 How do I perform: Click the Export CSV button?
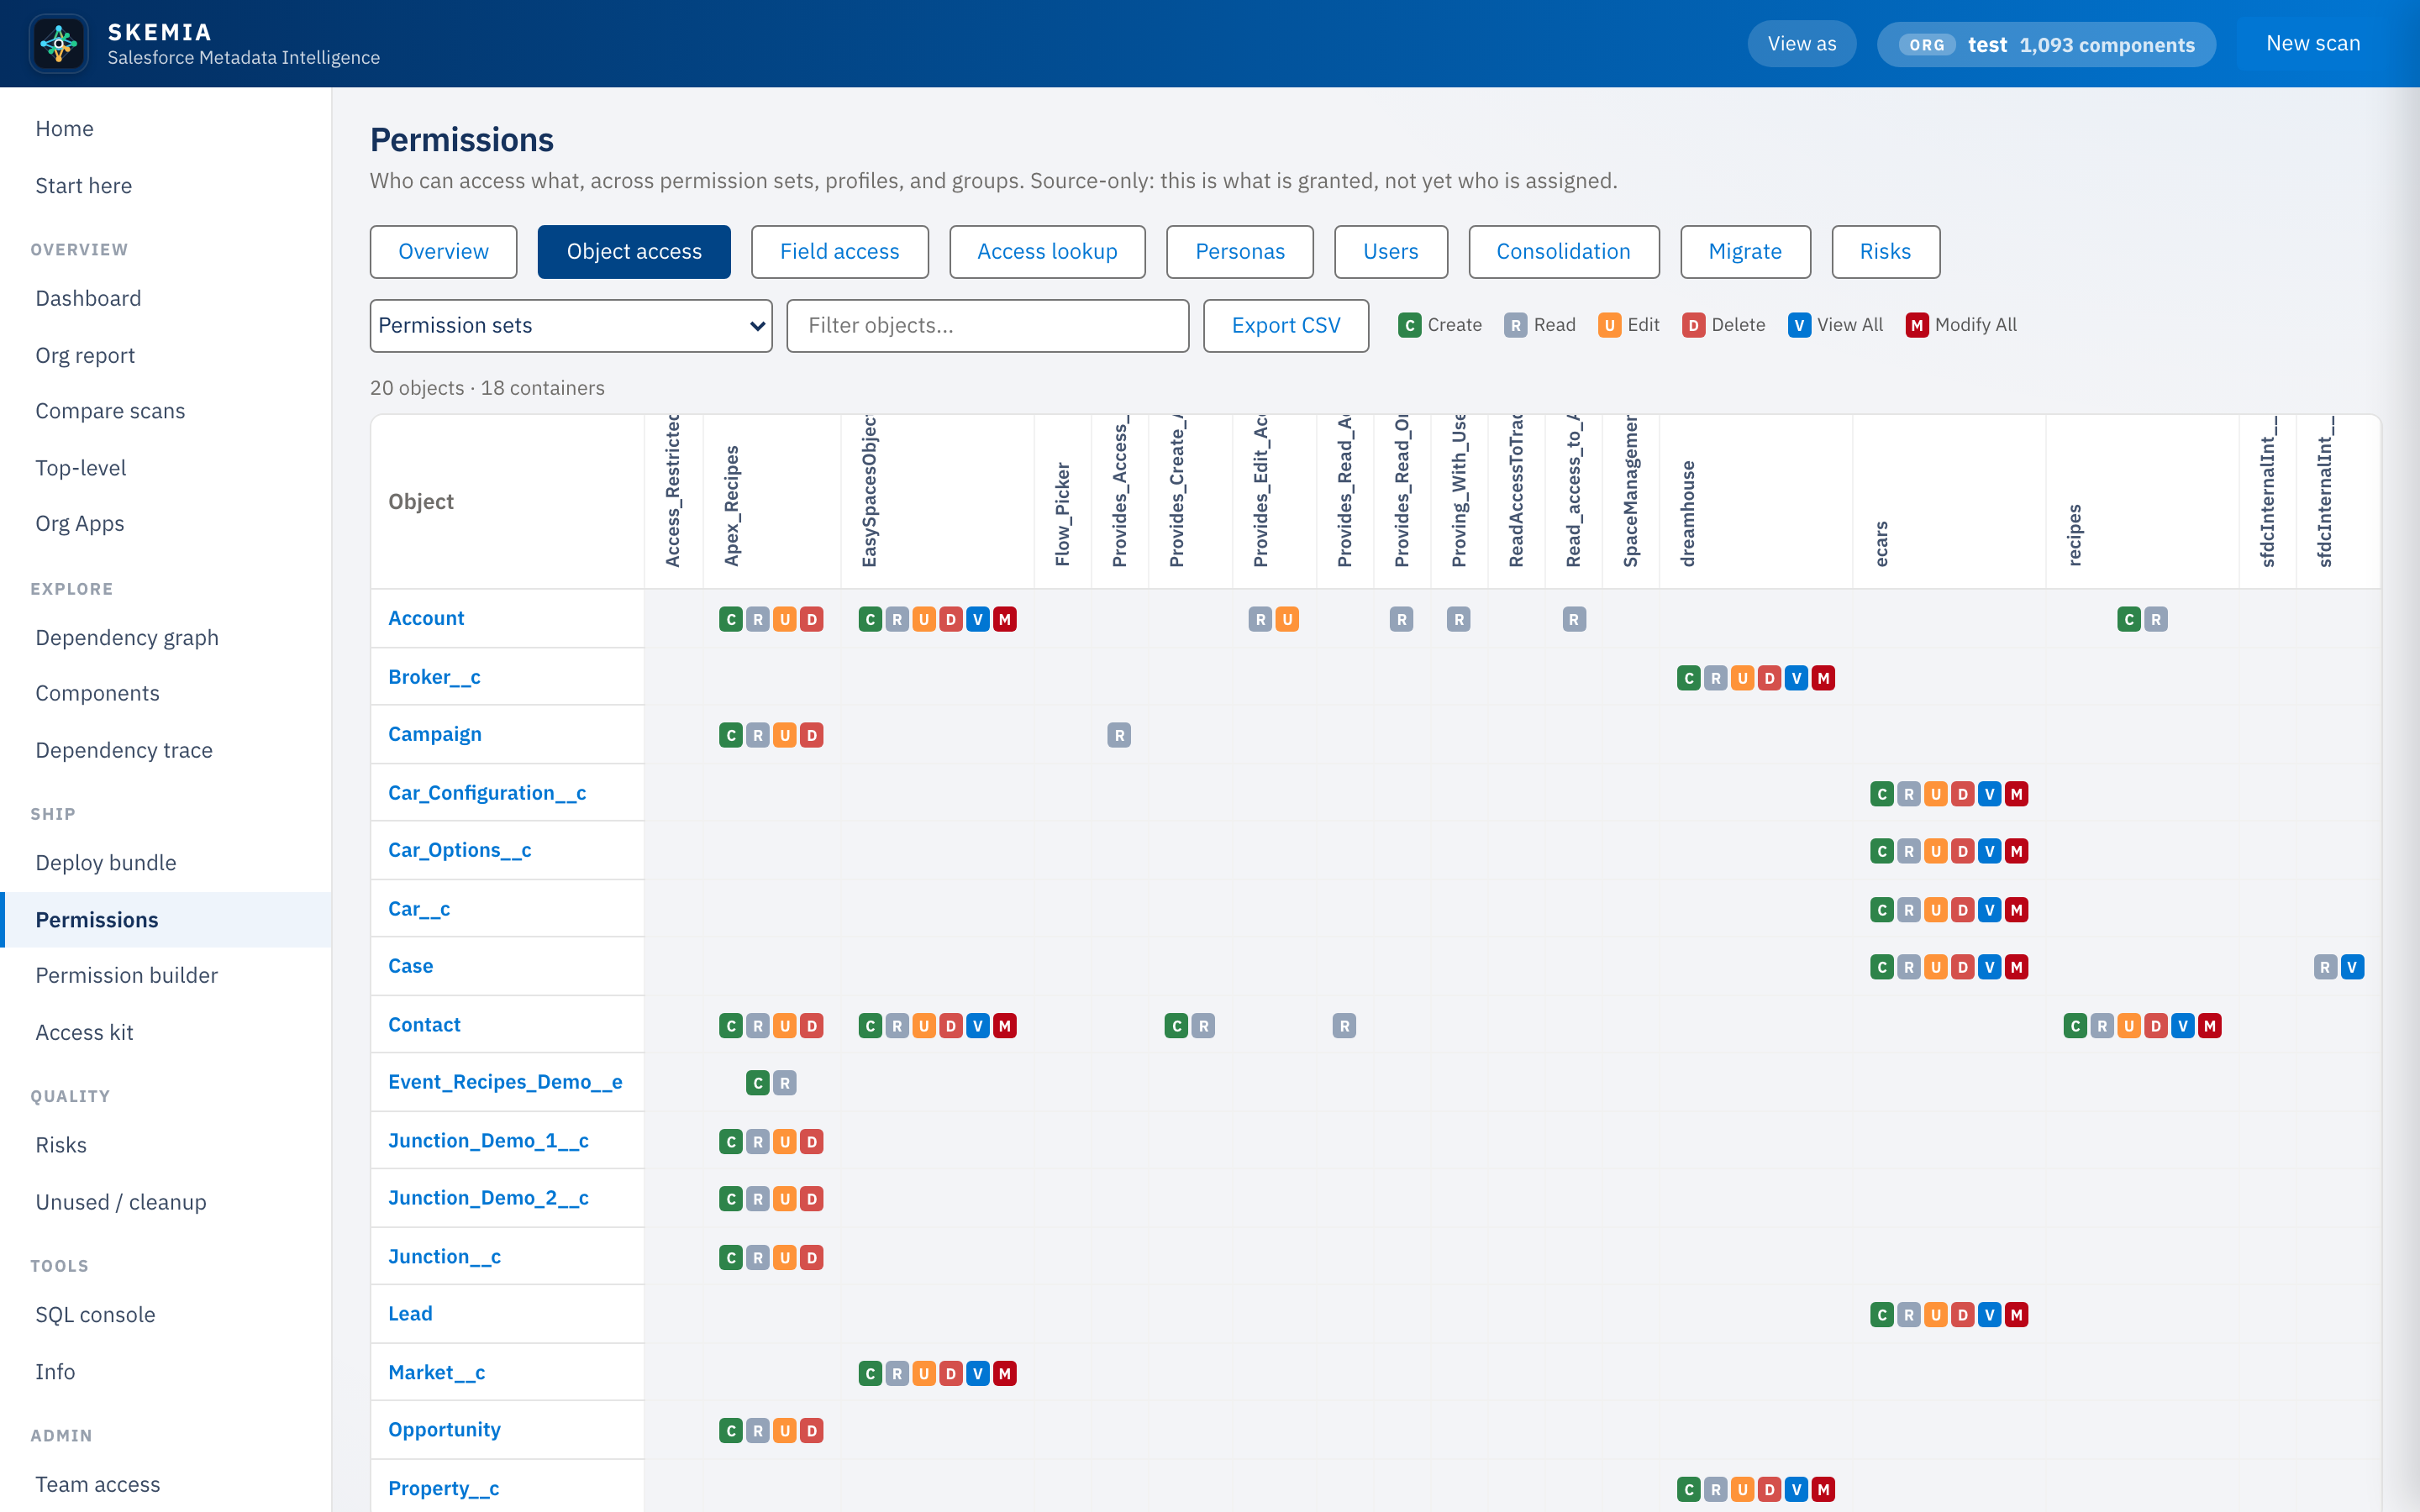click(1285, 325)
